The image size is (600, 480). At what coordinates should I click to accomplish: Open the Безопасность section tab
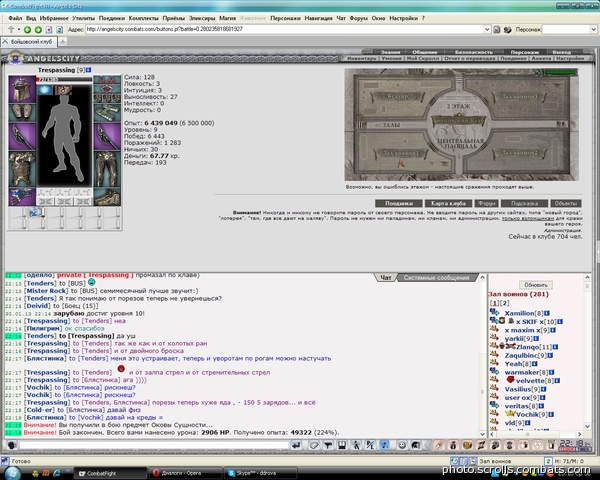click(474, 52)
